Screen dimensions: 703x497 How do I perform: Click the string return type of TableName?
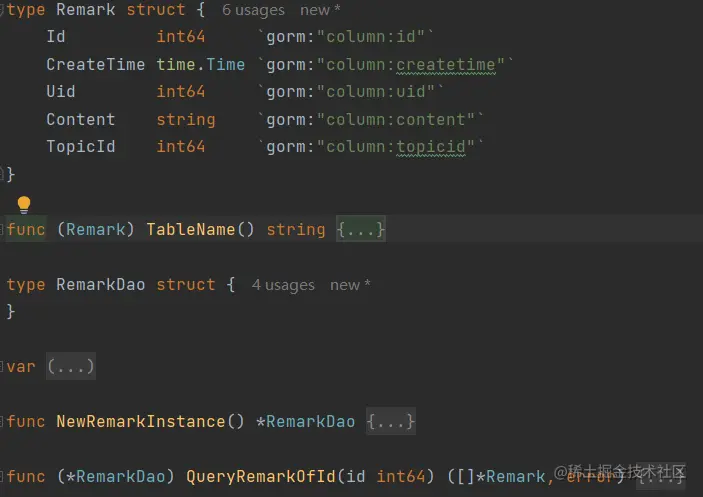pyautogui.click(x=296, y=230)
